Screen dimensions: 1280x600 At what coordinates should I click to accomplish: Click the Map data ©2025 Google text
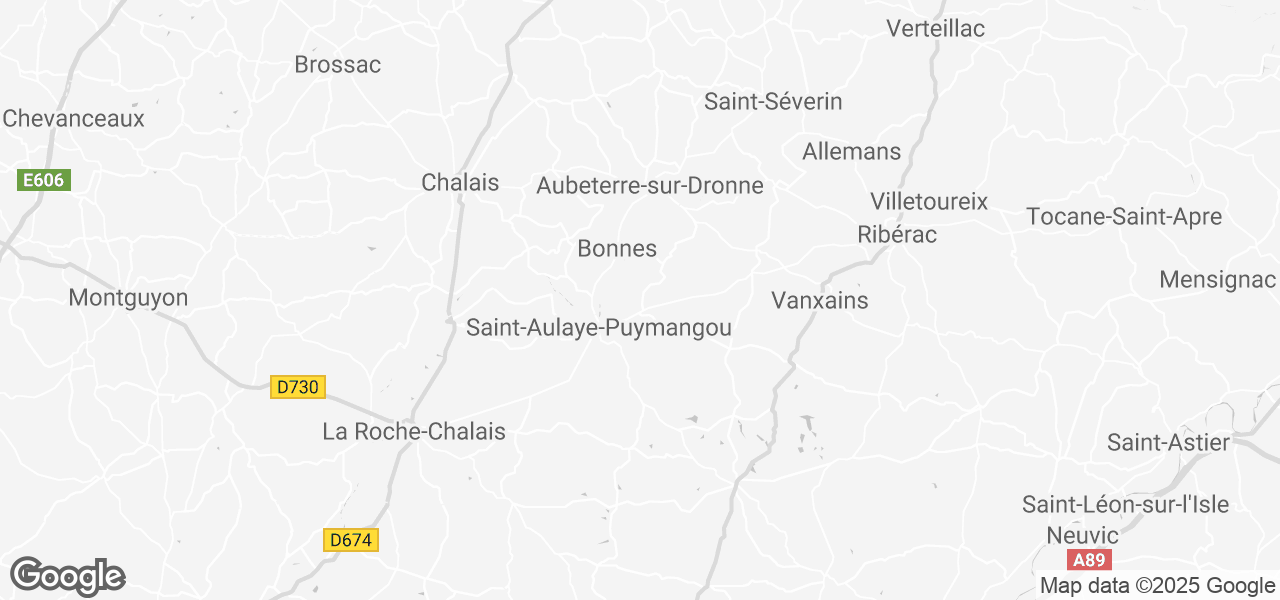pyautogui.click(x=1157, y=586)
